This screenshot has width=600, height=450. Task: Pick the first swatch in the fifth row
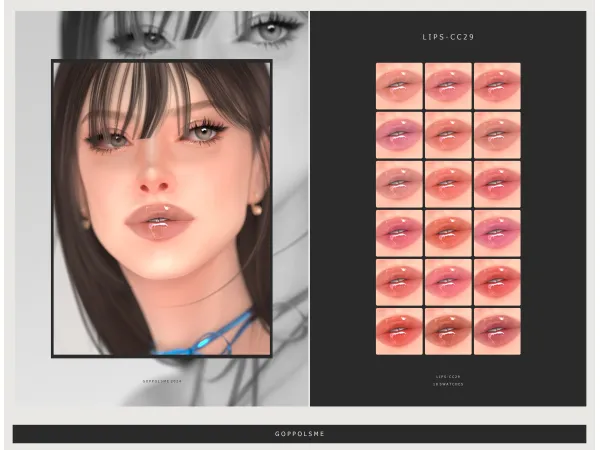[x=399, y=282]
